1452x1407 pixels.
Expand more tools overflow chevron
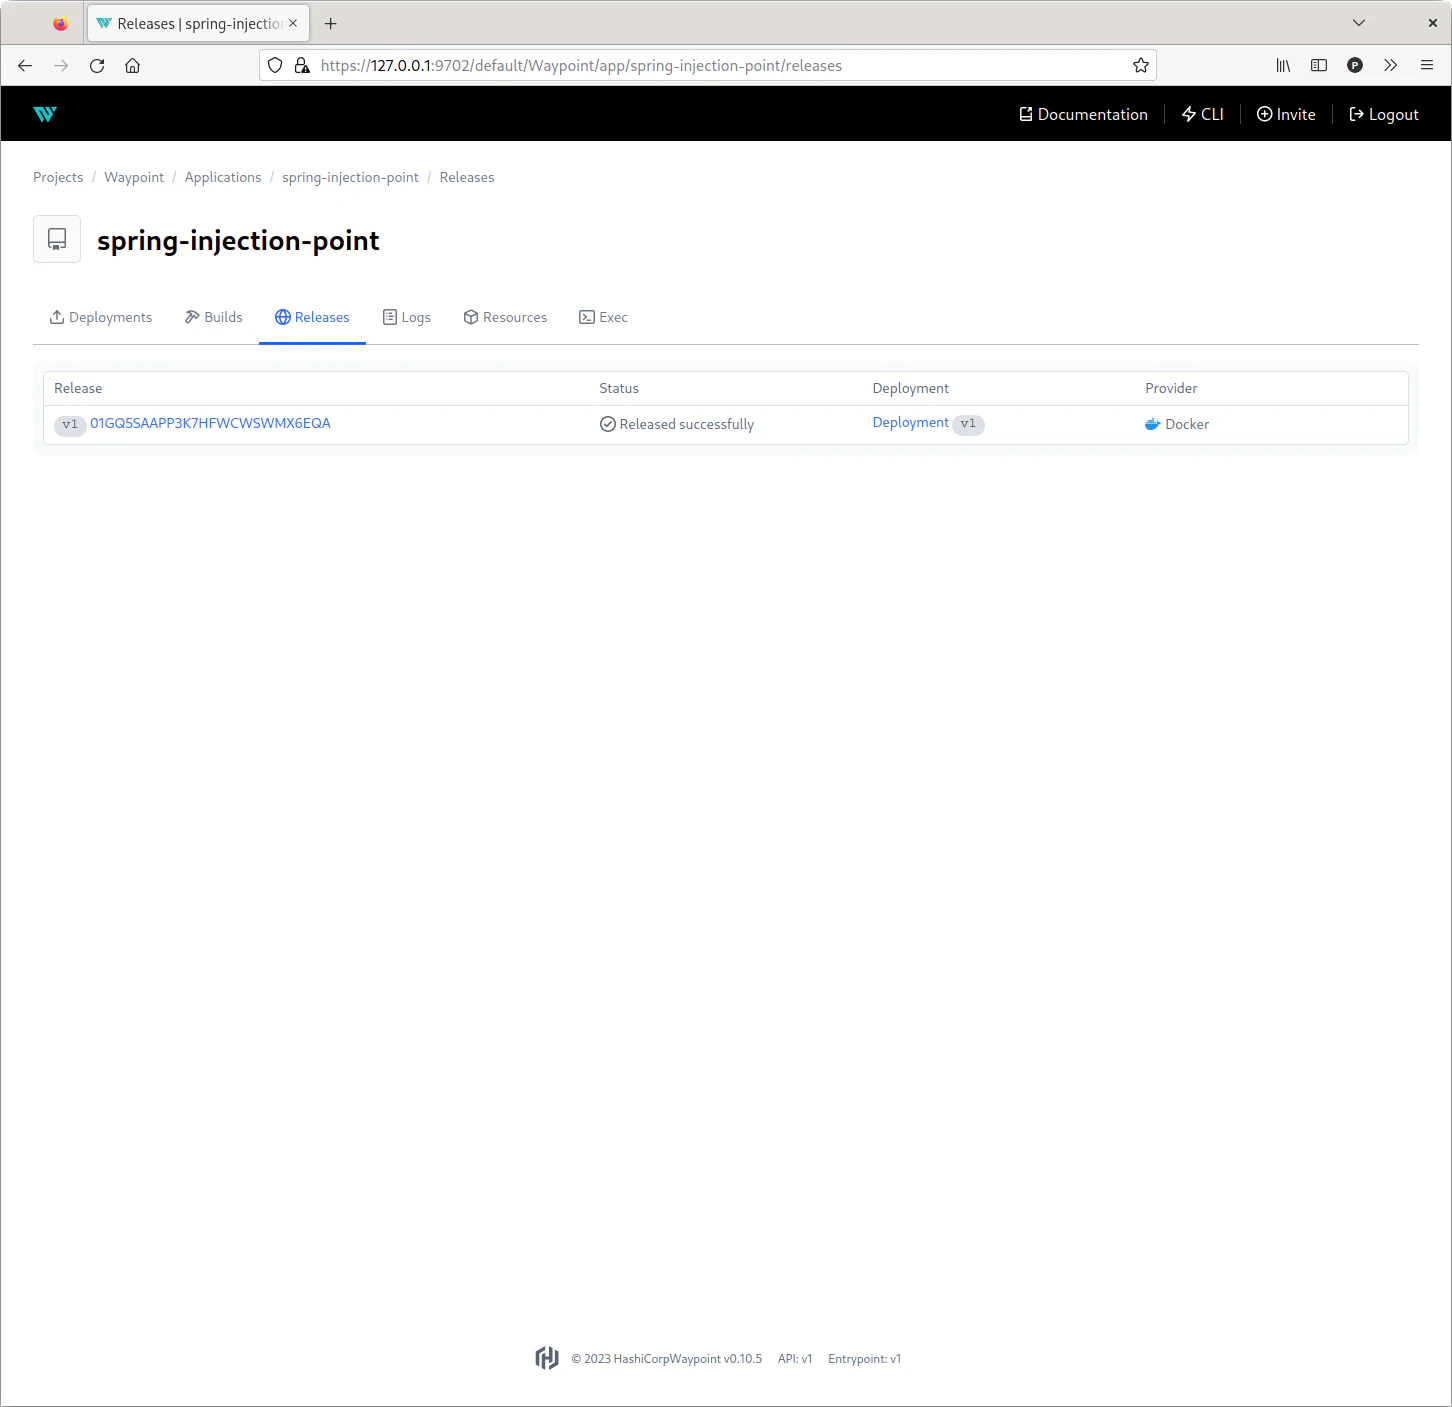point(1390,66)
